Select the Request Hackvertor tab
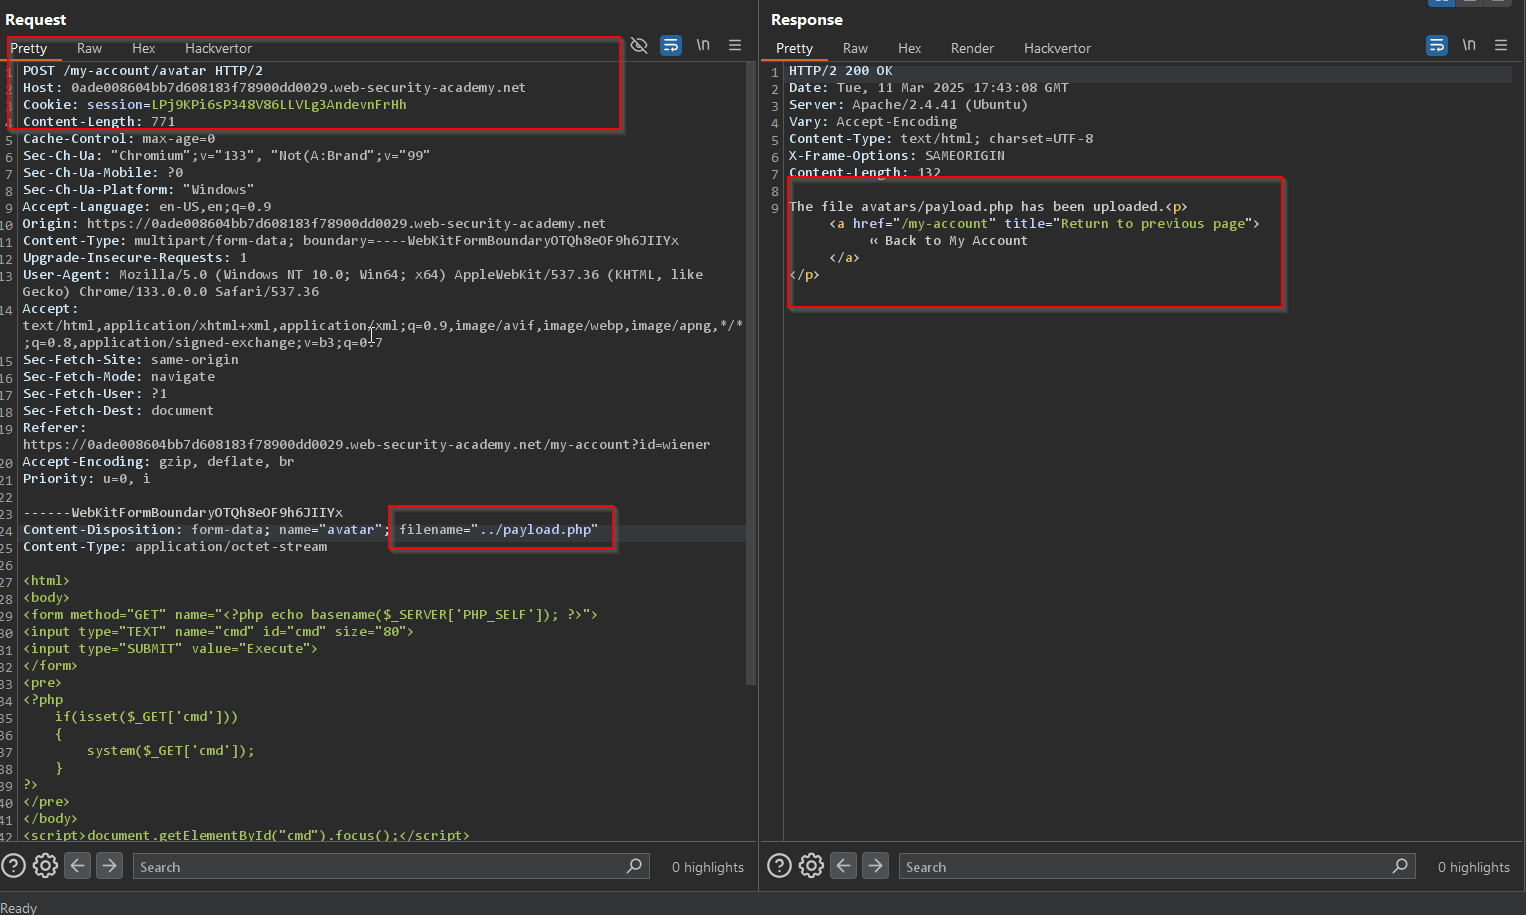The height and width of the screenshot is (915, 1526). (218, 48)
